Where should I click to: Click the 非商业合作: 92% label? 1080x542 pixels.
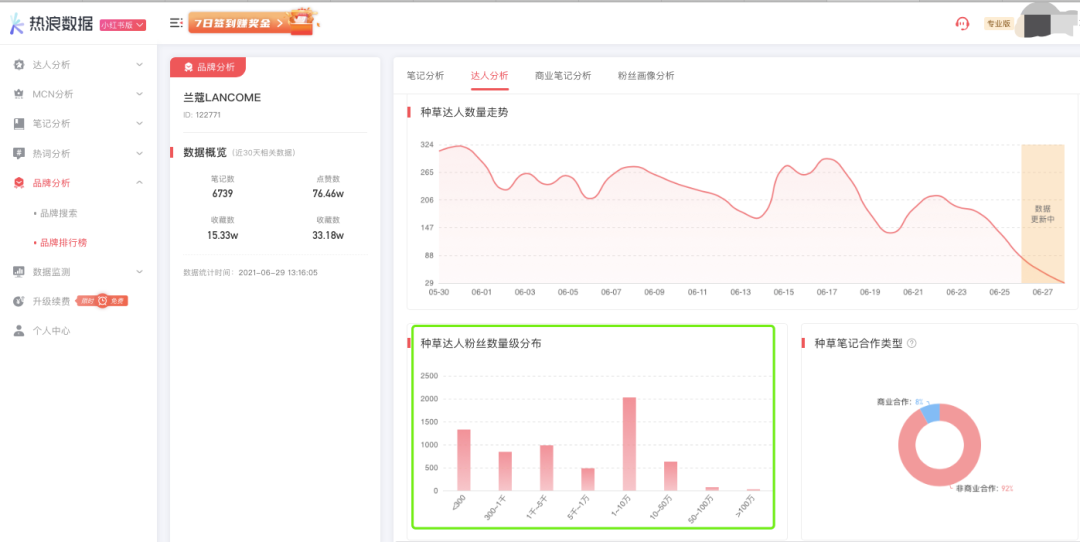[x=984, y=488]
